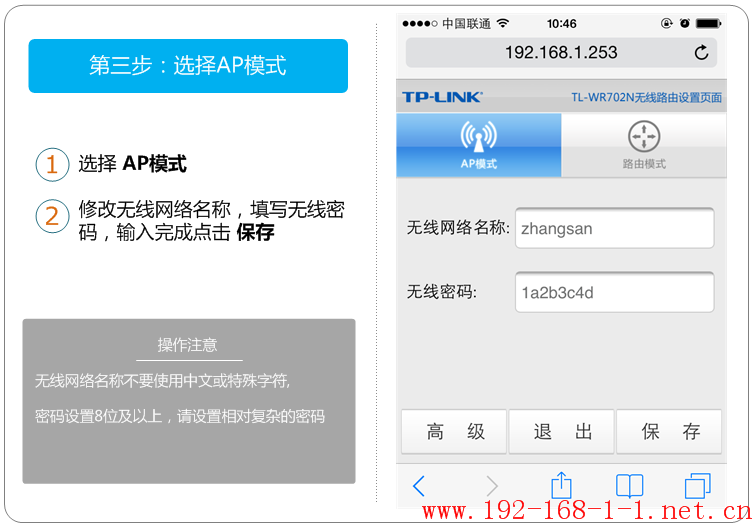Open 高级 advanced settings
The image size is (755, 526).
454,432
